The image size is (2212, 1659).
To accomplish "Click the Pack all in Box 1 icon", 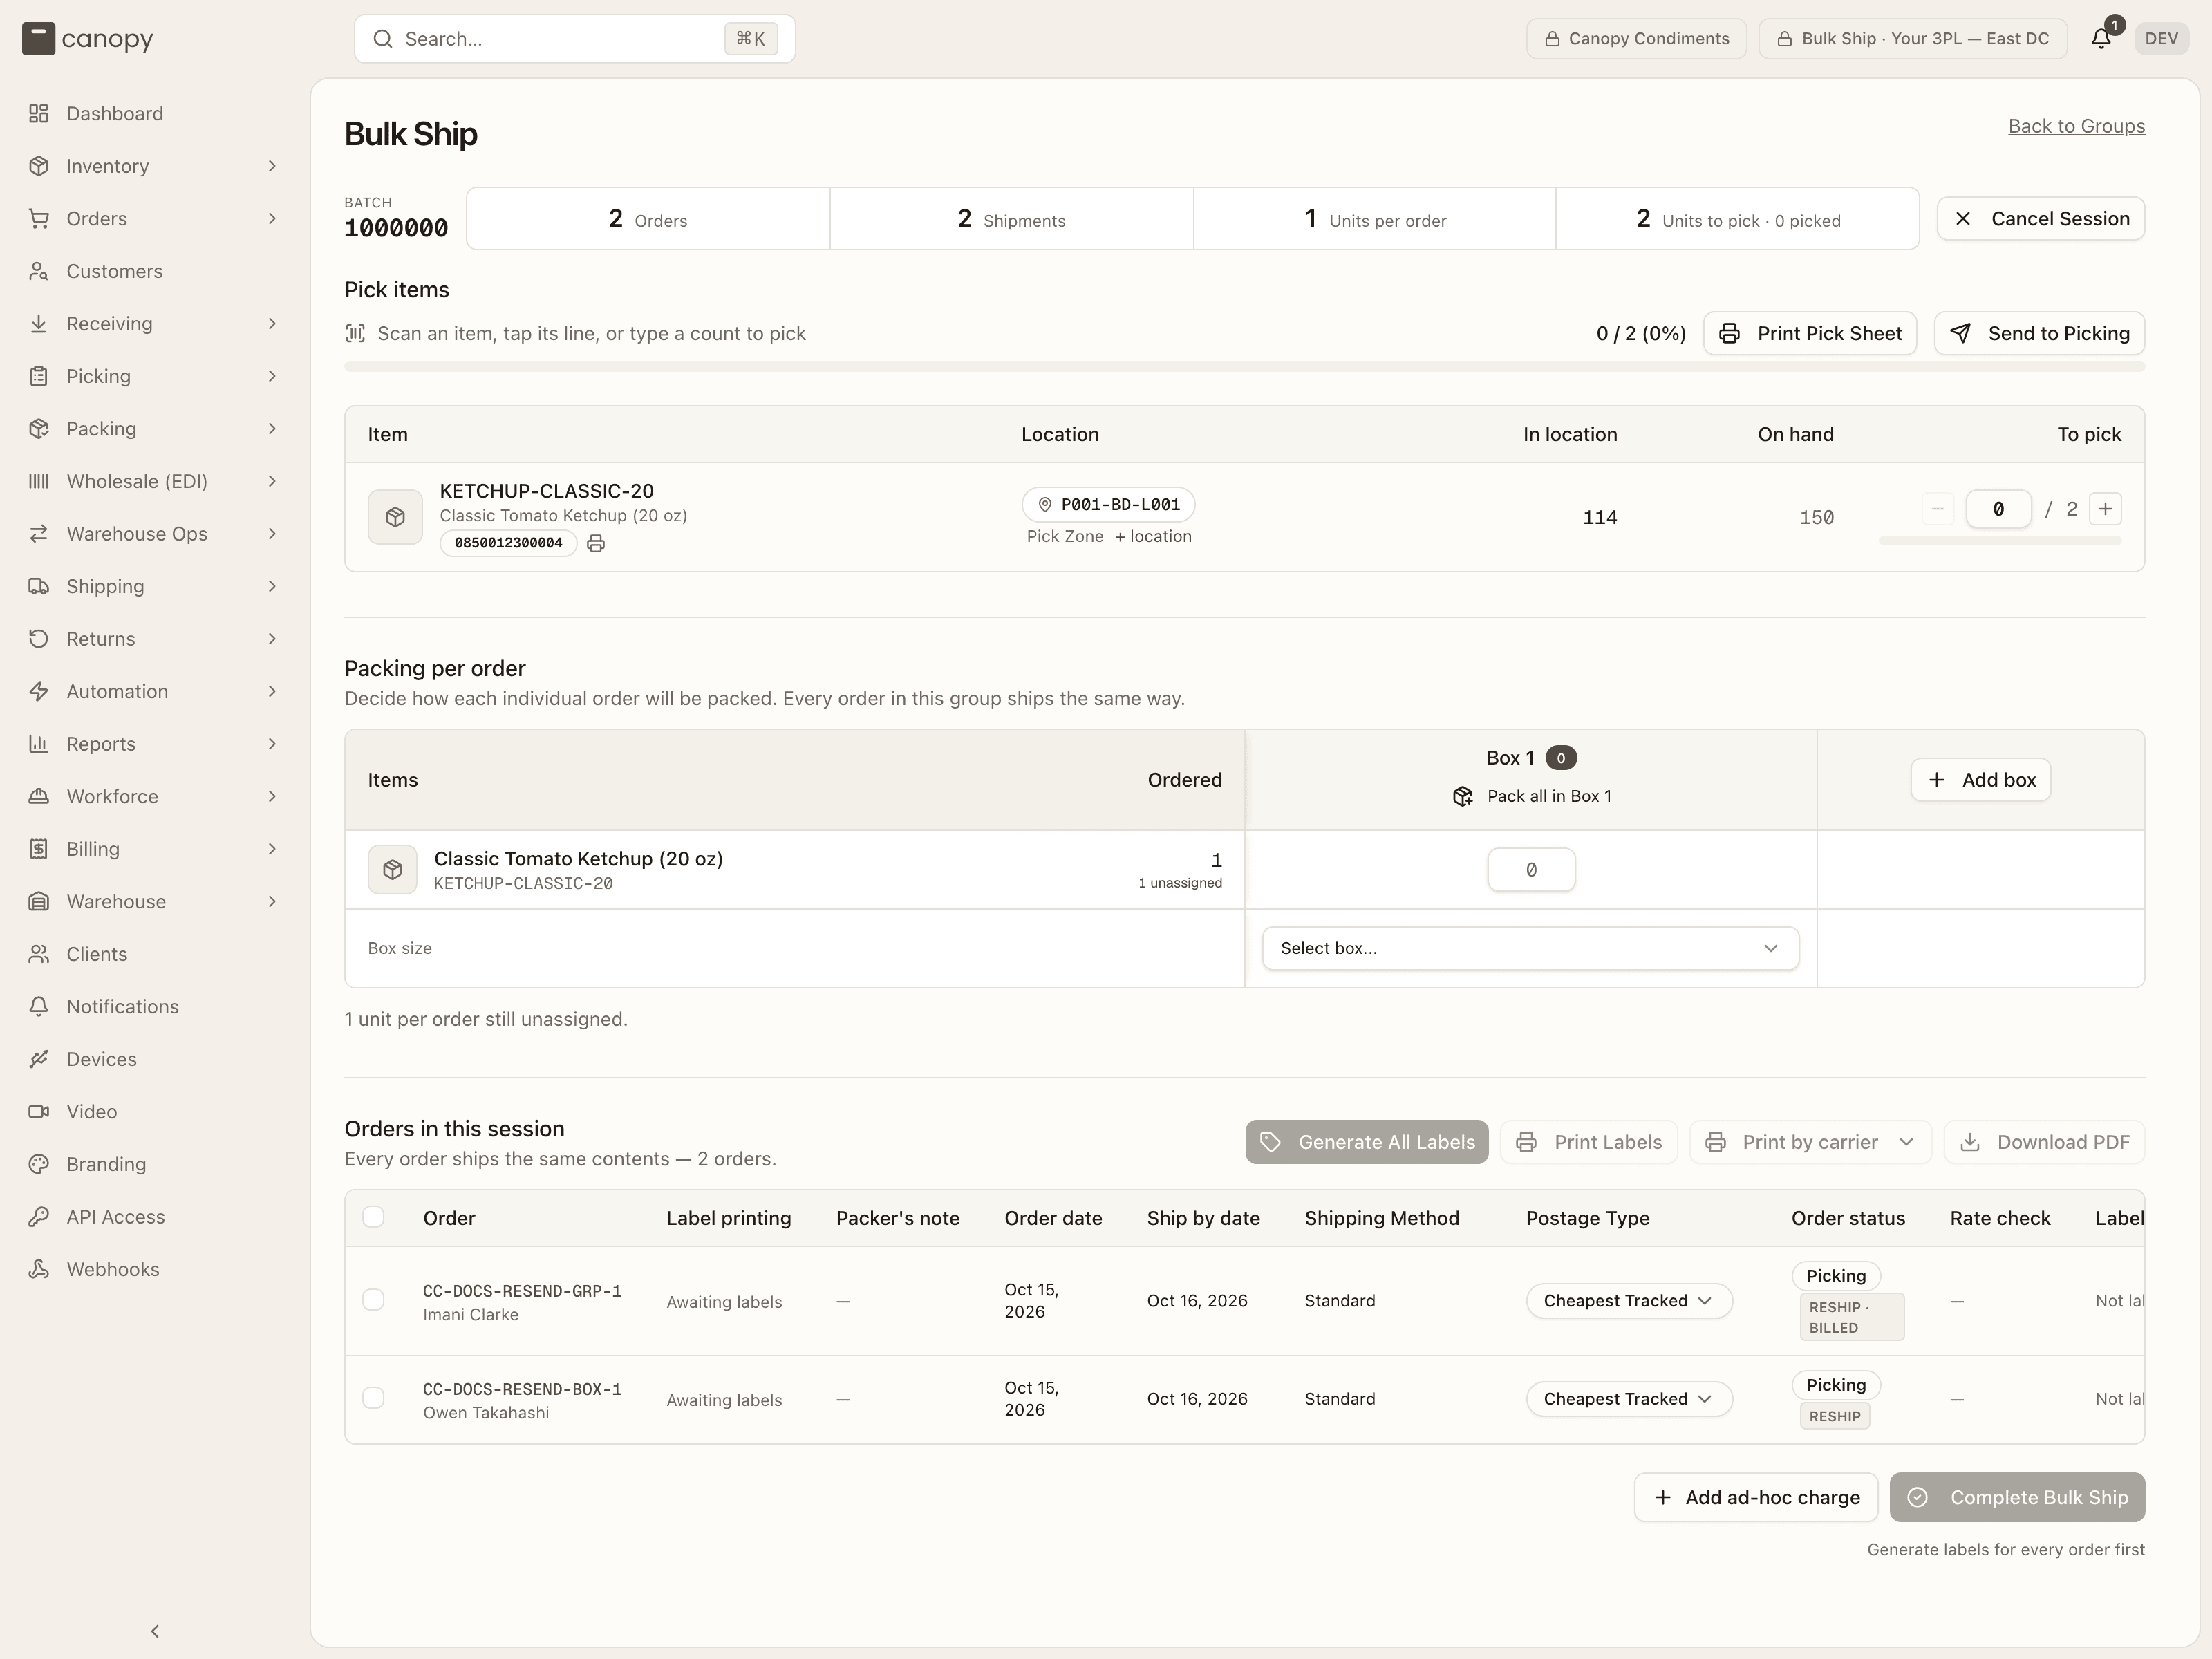I will 1462,796.
